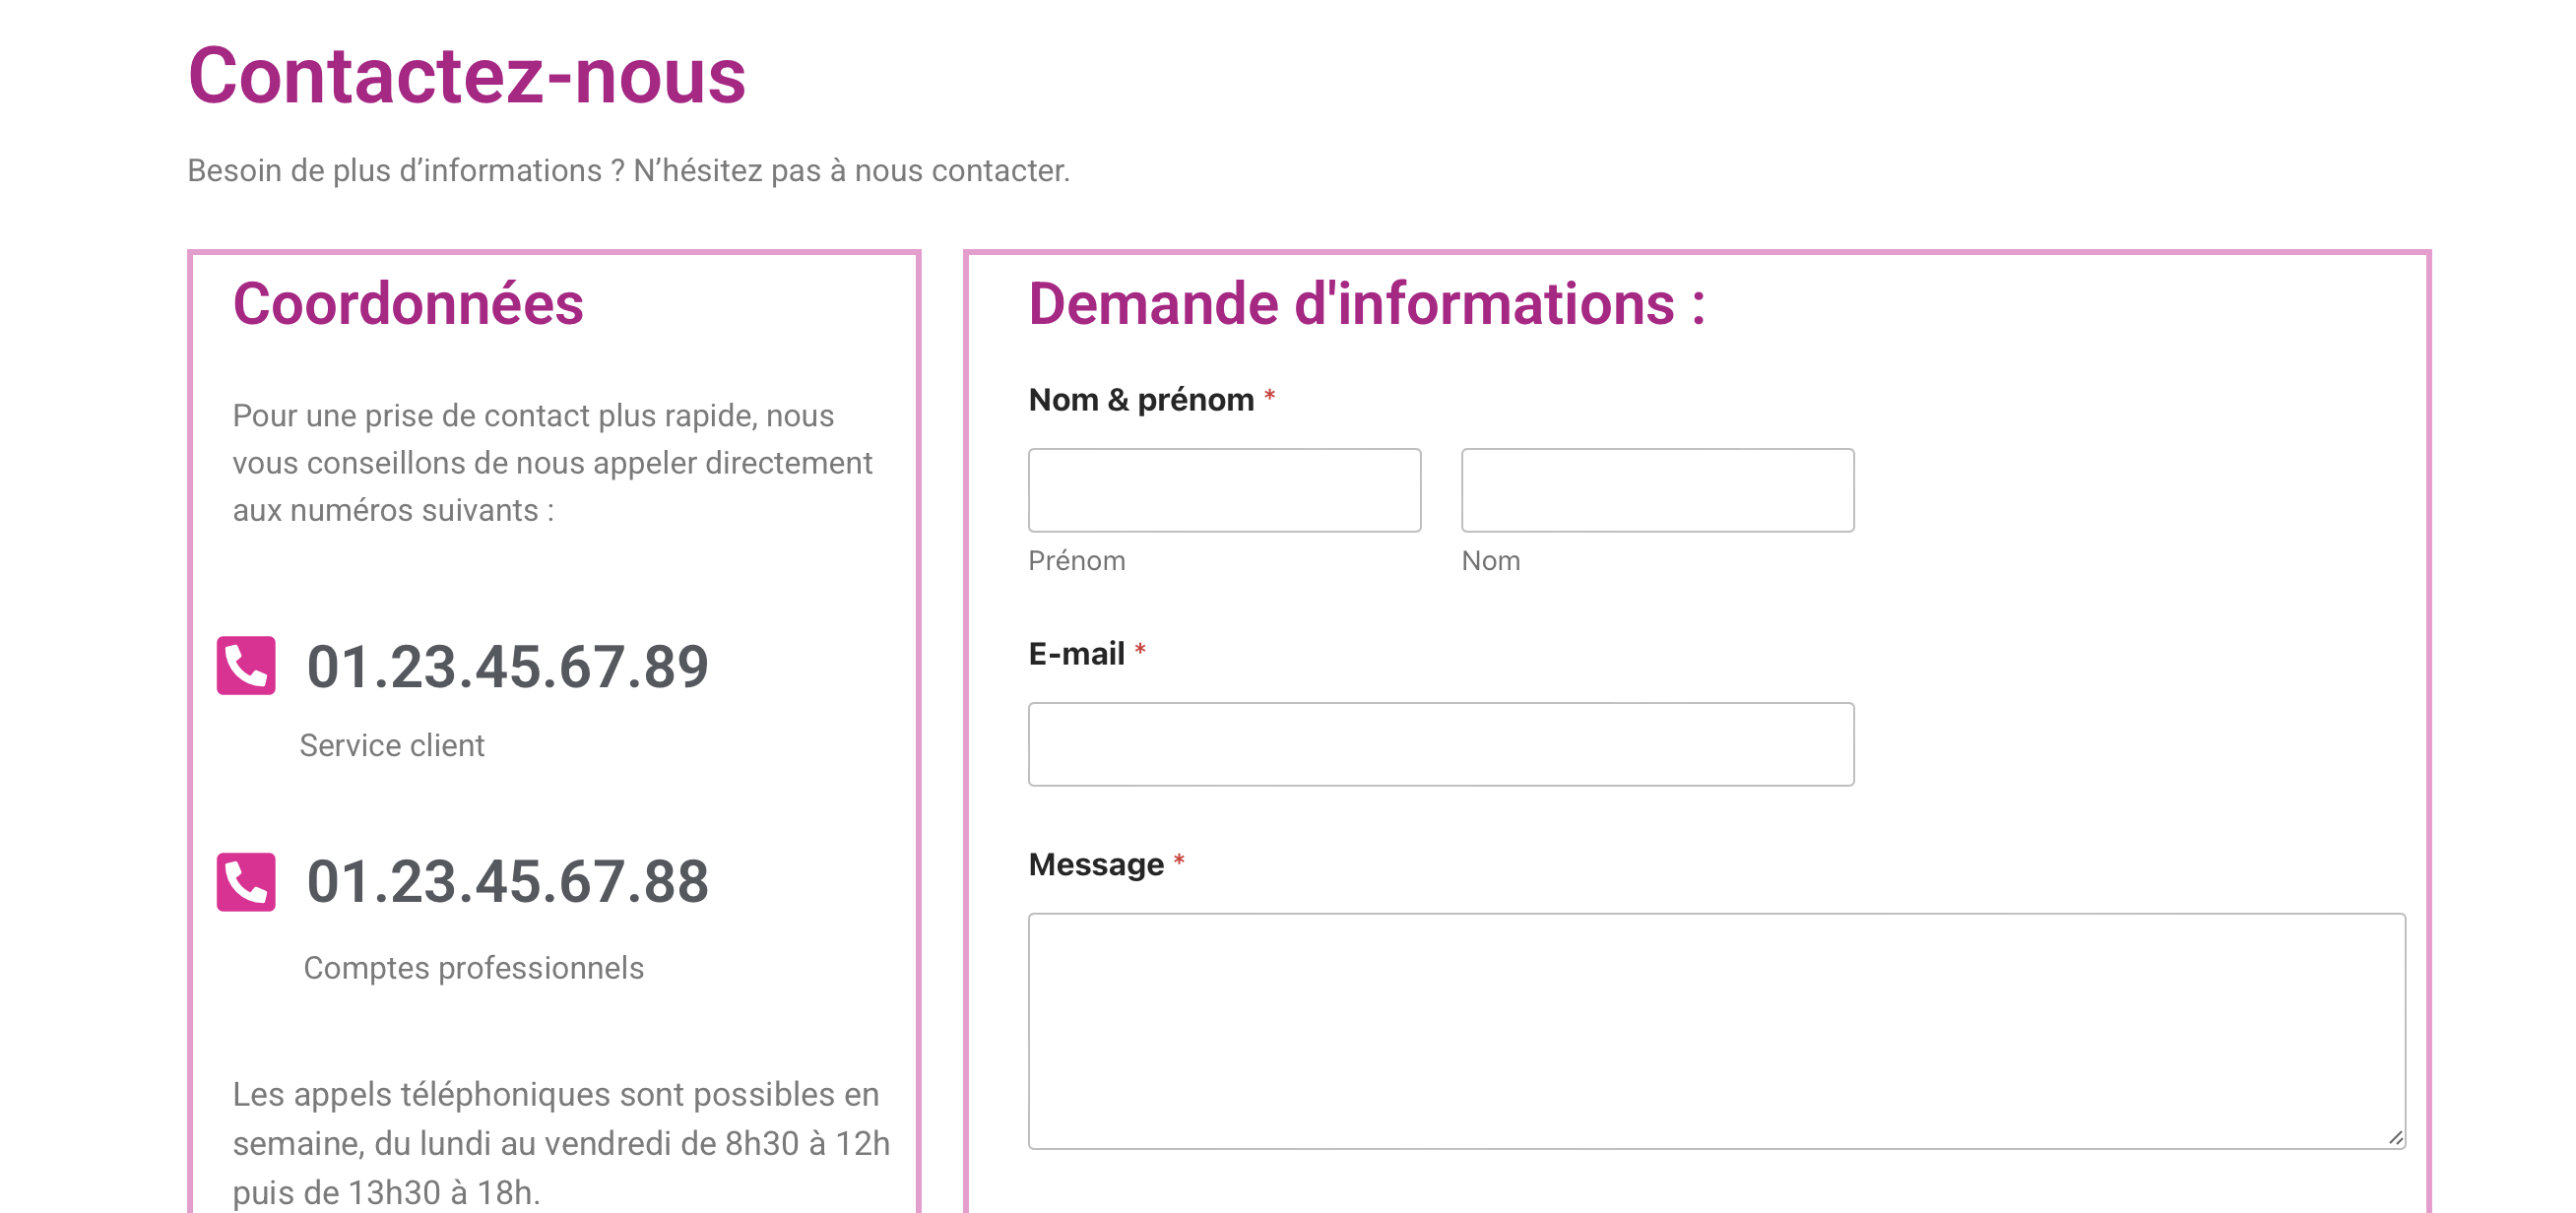This screenshot has width=2576, height=1213.
Task: Click the Contactez-nous page heading
Action: (x=467, y=76)
